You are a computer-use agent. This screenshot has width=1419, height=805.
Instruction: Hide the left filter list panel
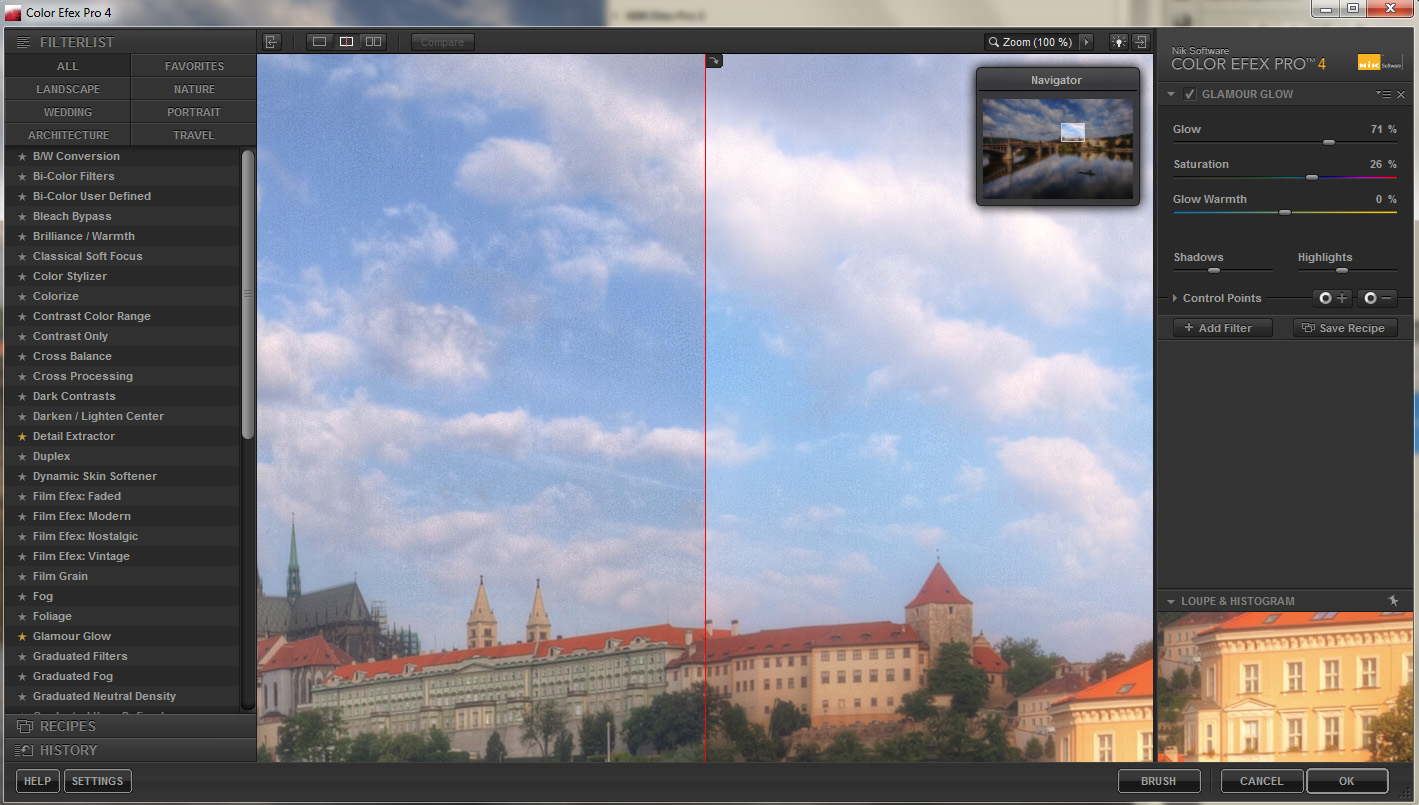[x=271, y=42]
